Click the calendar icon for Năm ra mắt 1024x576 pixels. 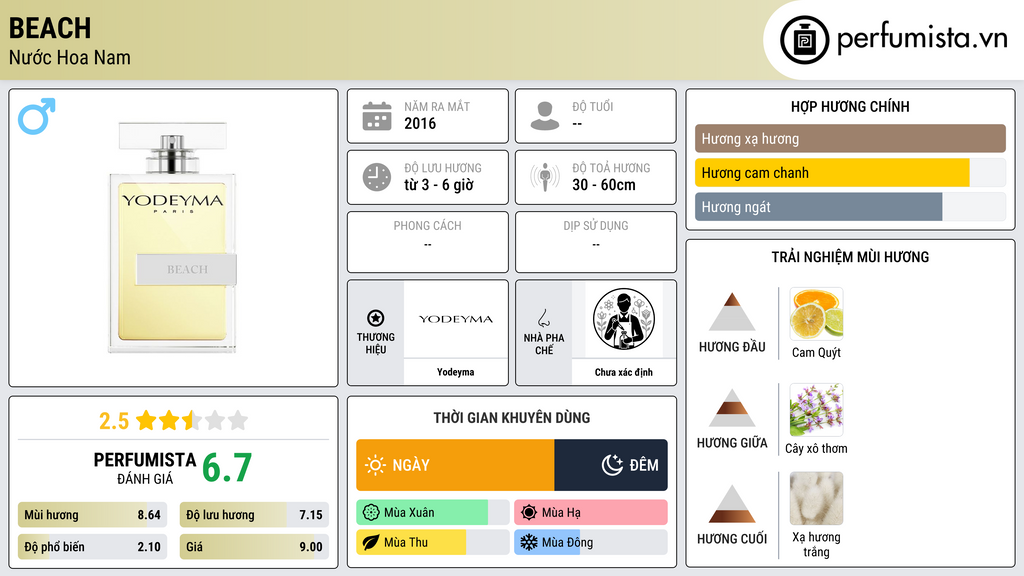(377, 116)
